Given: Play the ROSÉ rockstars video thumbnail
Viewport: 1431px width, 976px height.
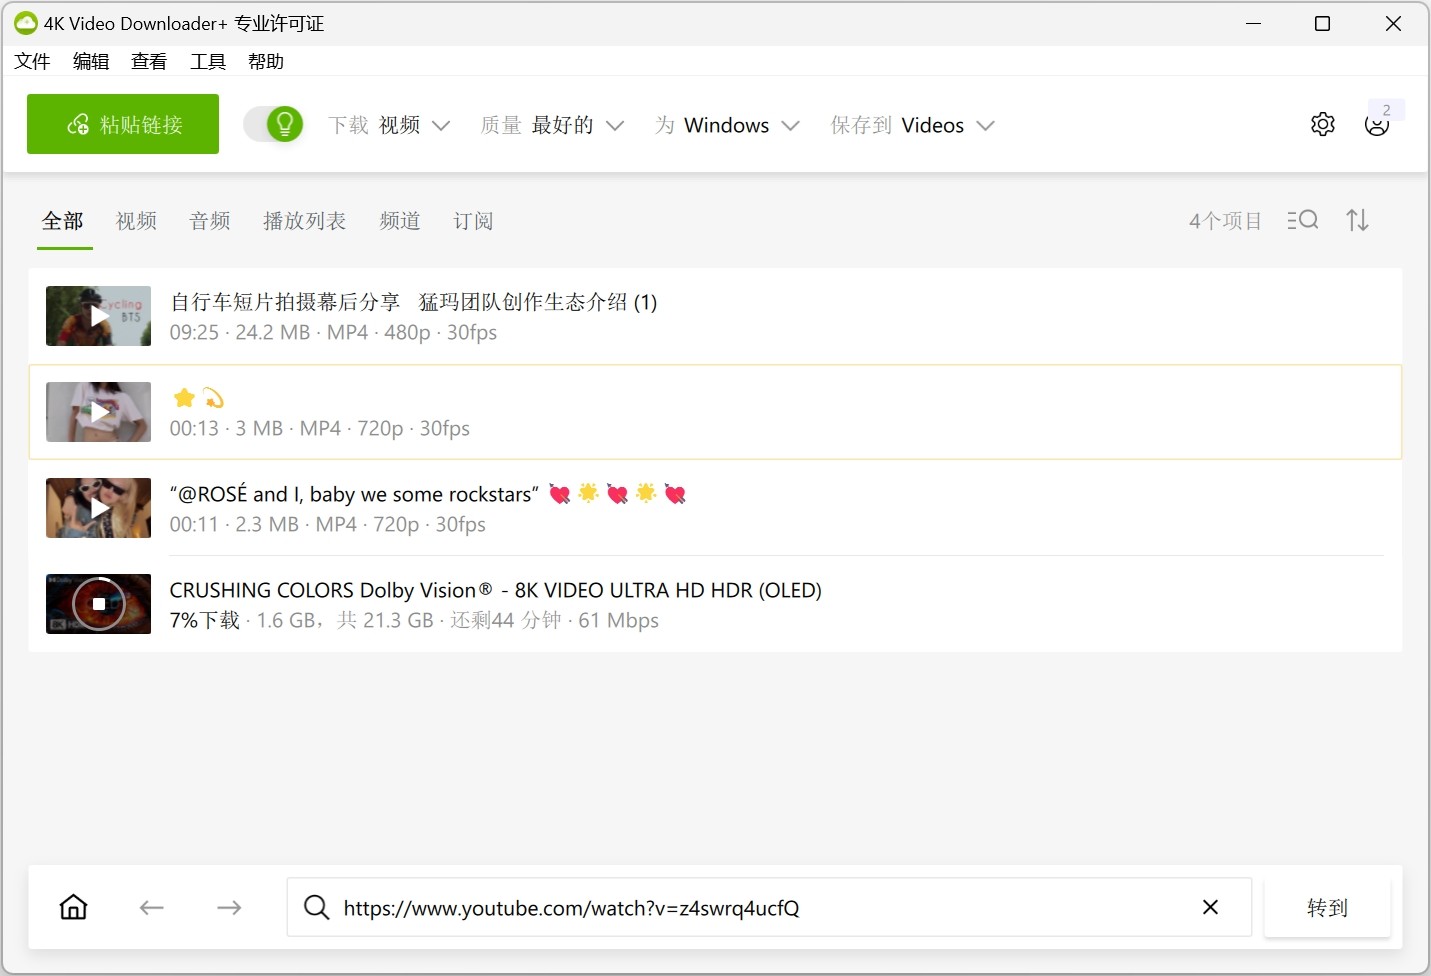Looking at the screenshot, I should click(98, 508).
